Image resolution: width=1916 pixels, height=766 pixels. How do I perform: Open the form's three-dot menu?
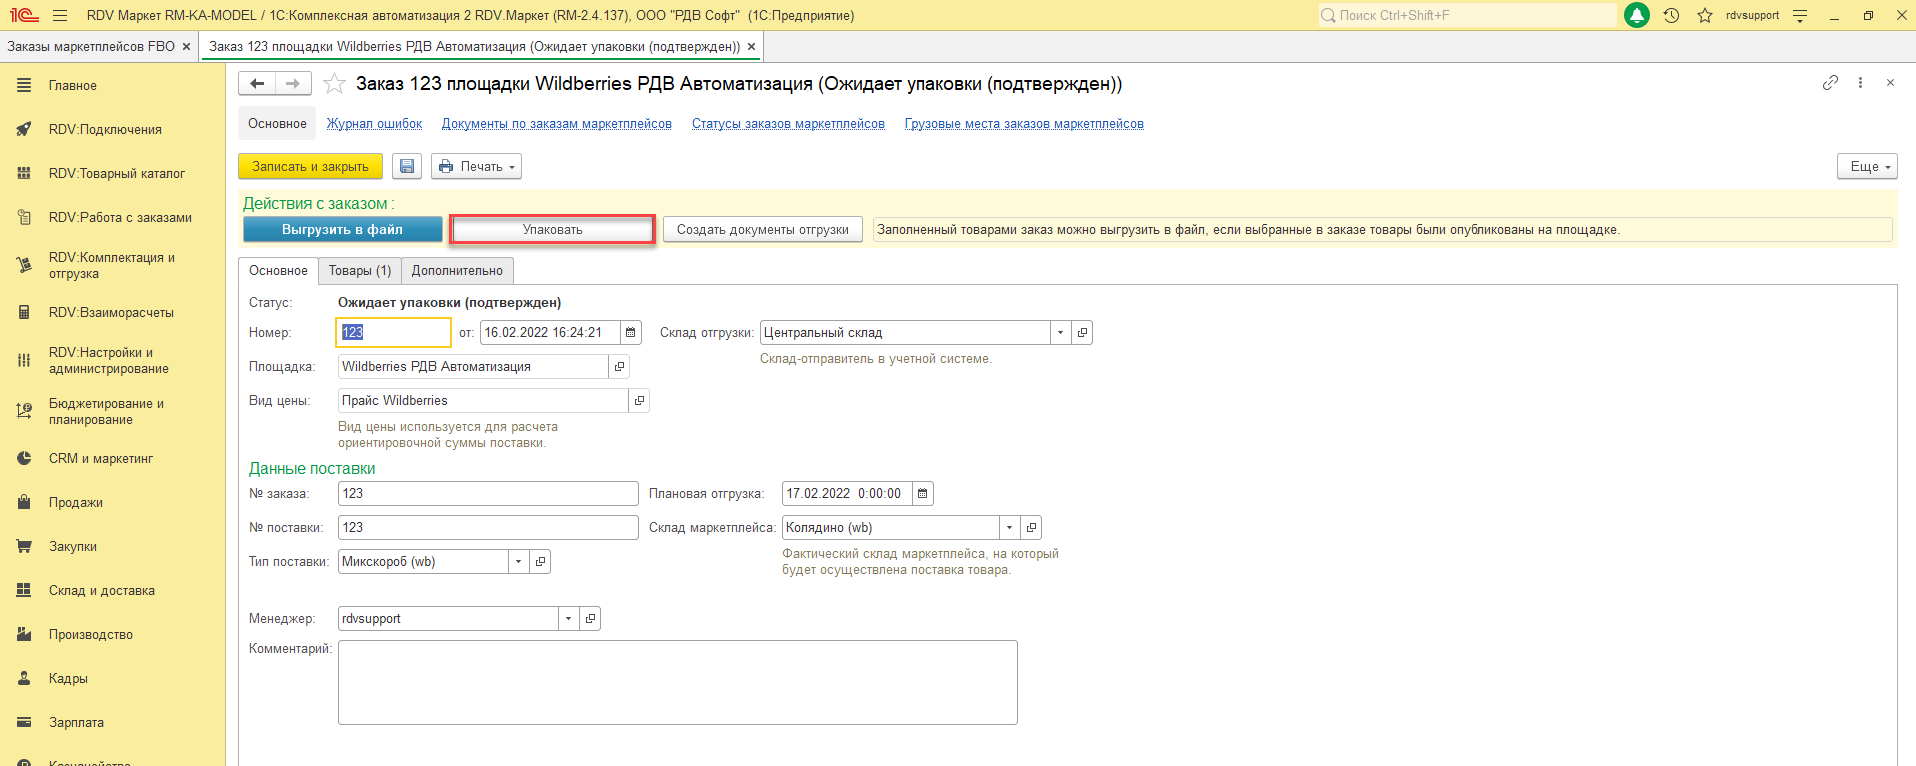coord(1860,83)
